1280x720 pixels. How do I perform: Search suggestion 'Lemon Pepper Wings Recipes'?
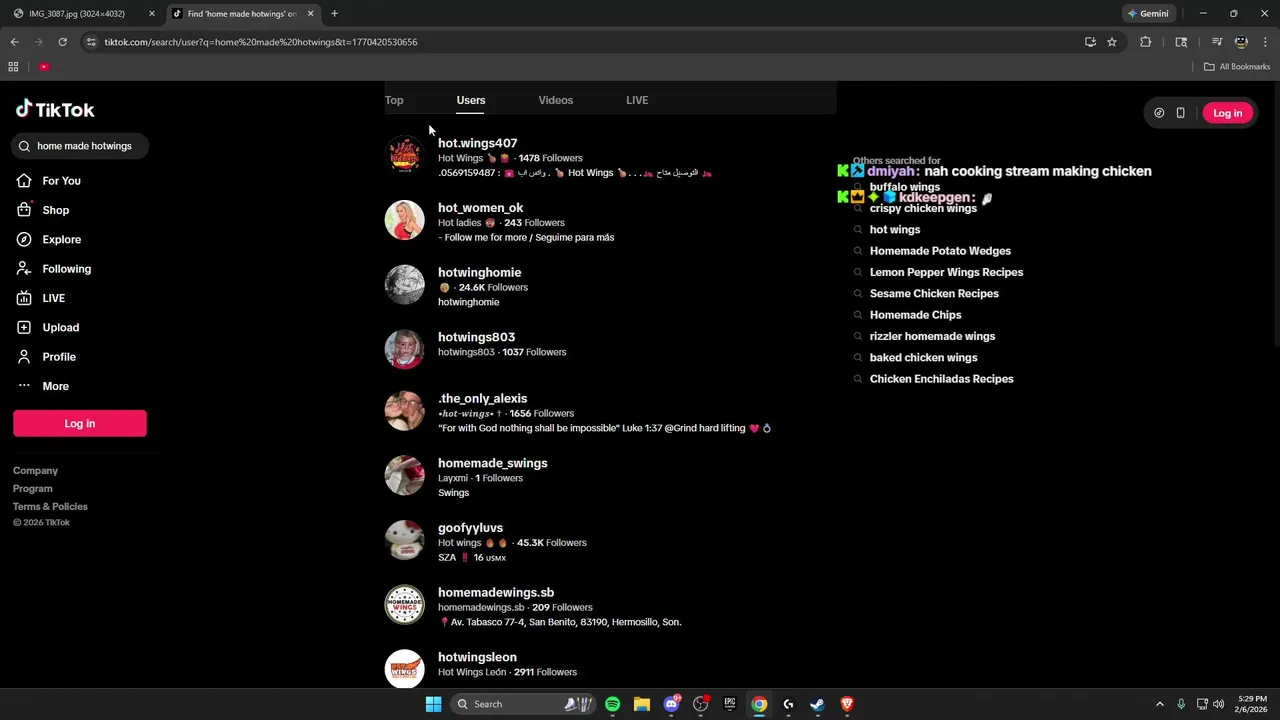click(x=946, y=272)
